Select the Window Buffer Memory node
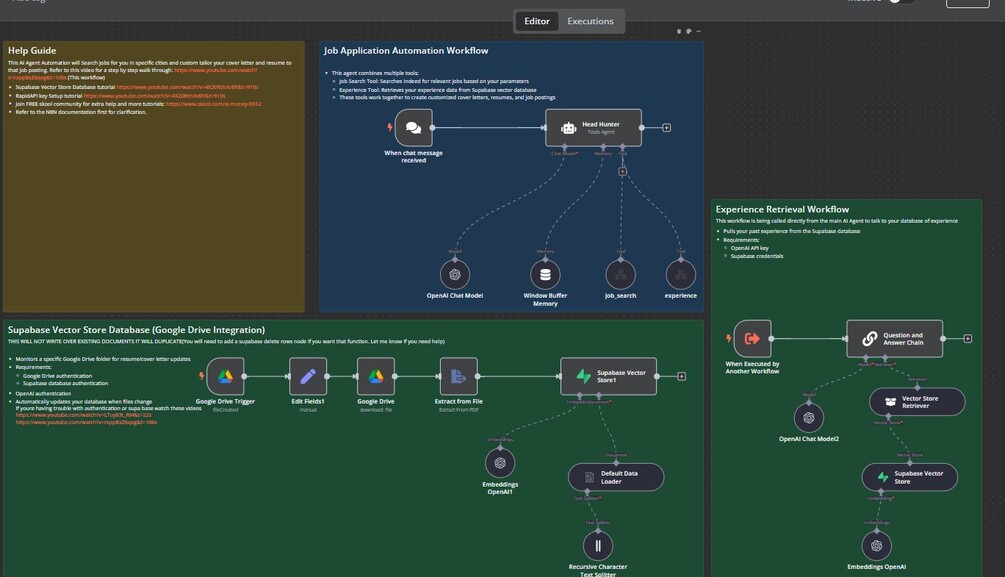Viewport: 1005px width, 577px height. [545, 274]
